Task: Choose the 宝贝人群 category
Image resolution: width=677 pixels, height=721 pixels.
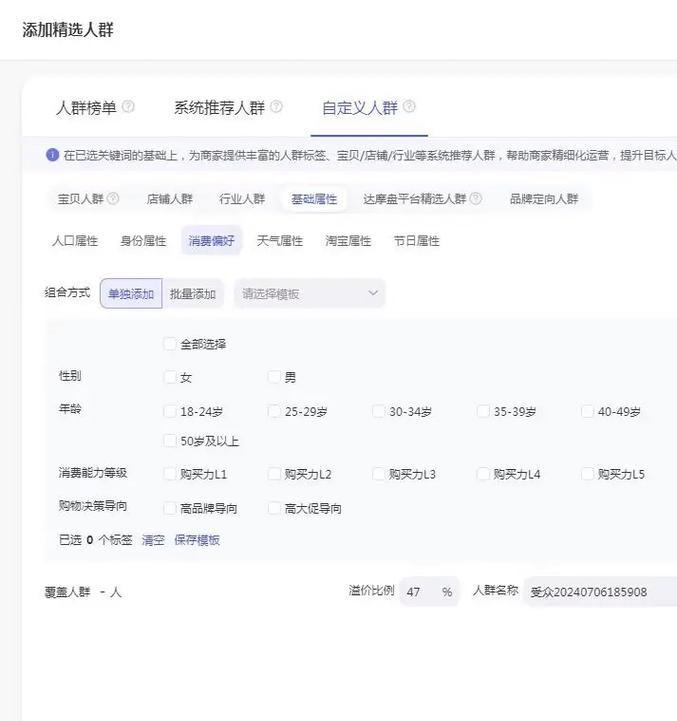Action: [80, 199]
